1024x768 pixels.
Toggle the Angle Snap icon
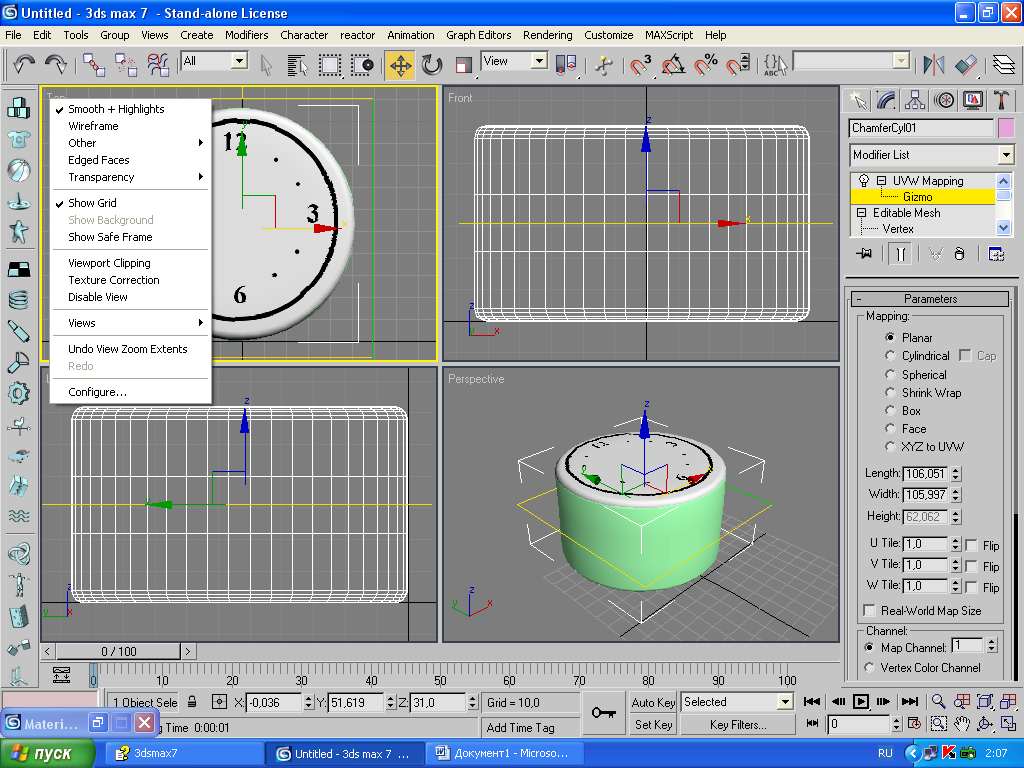pyautogui.click(x=673, y=65)
